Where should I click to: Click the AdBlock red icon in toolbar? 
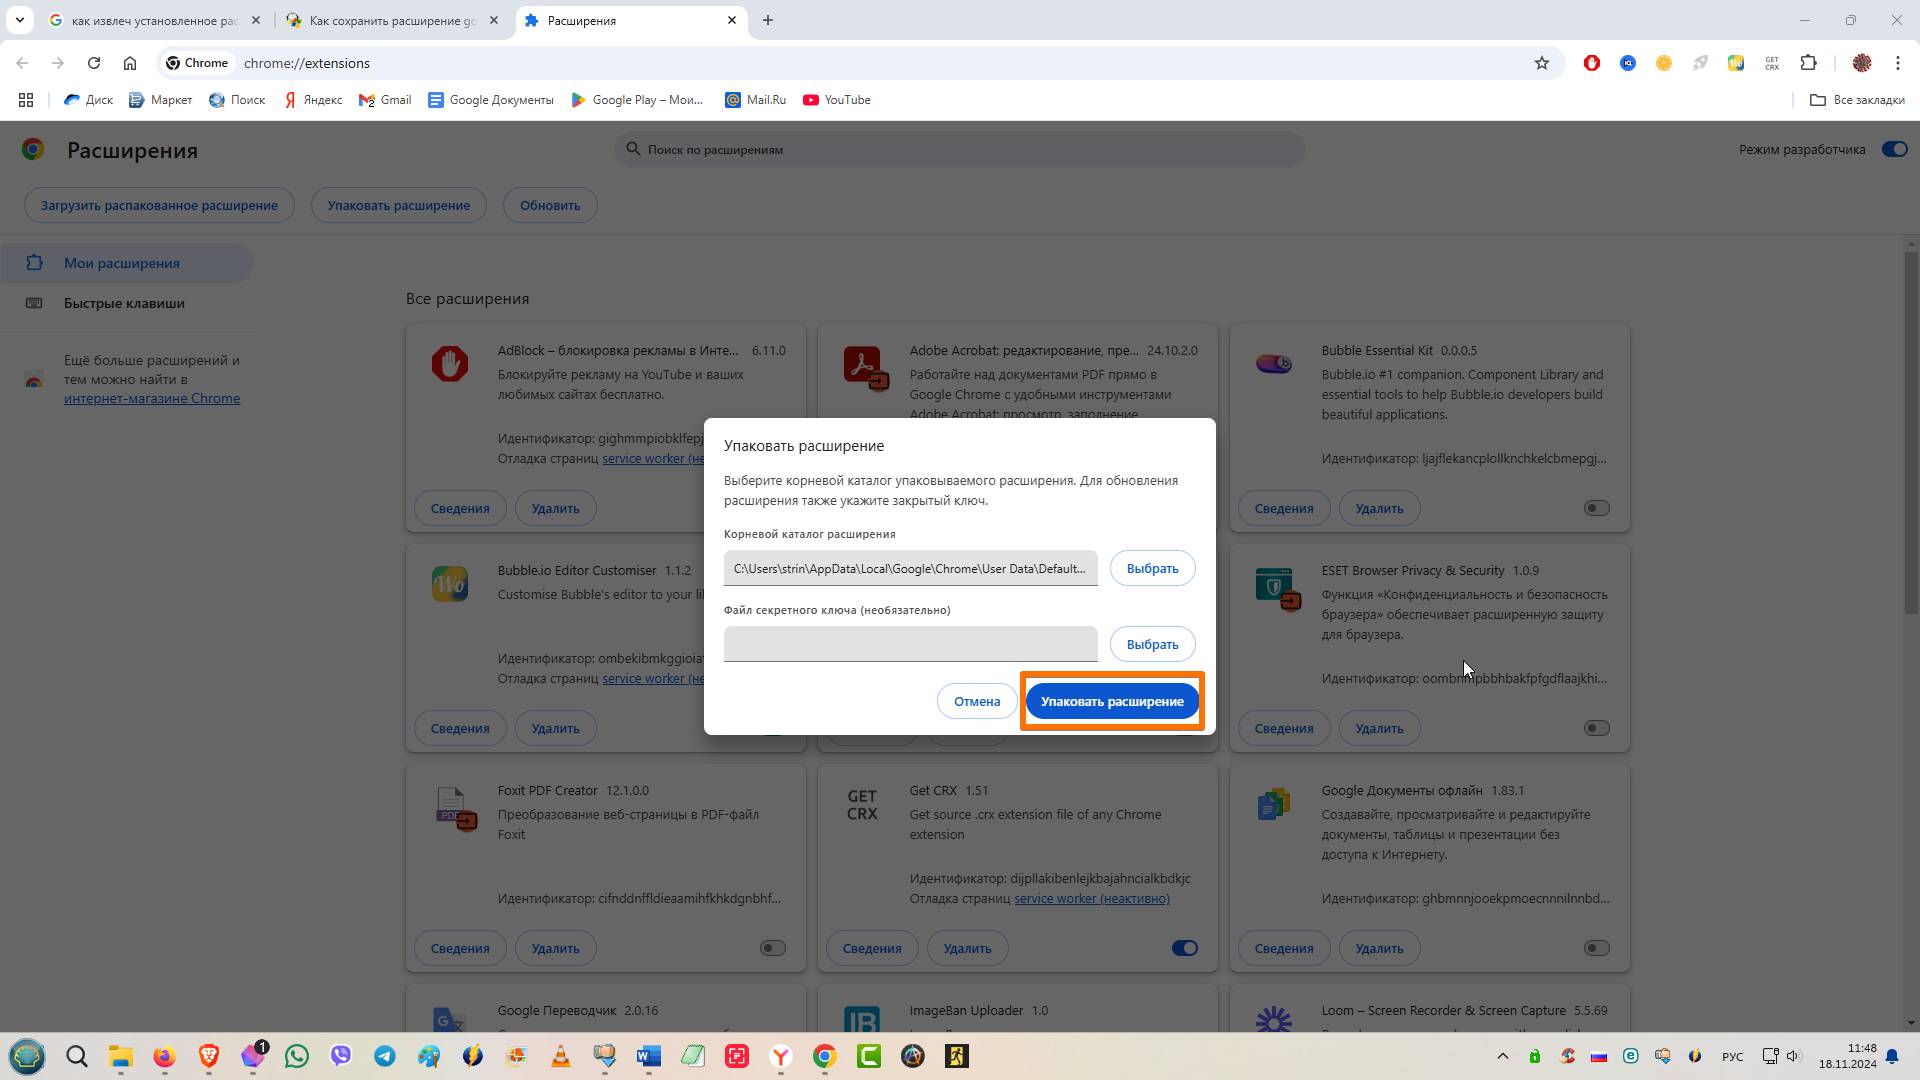click(x=1592, y=63)
